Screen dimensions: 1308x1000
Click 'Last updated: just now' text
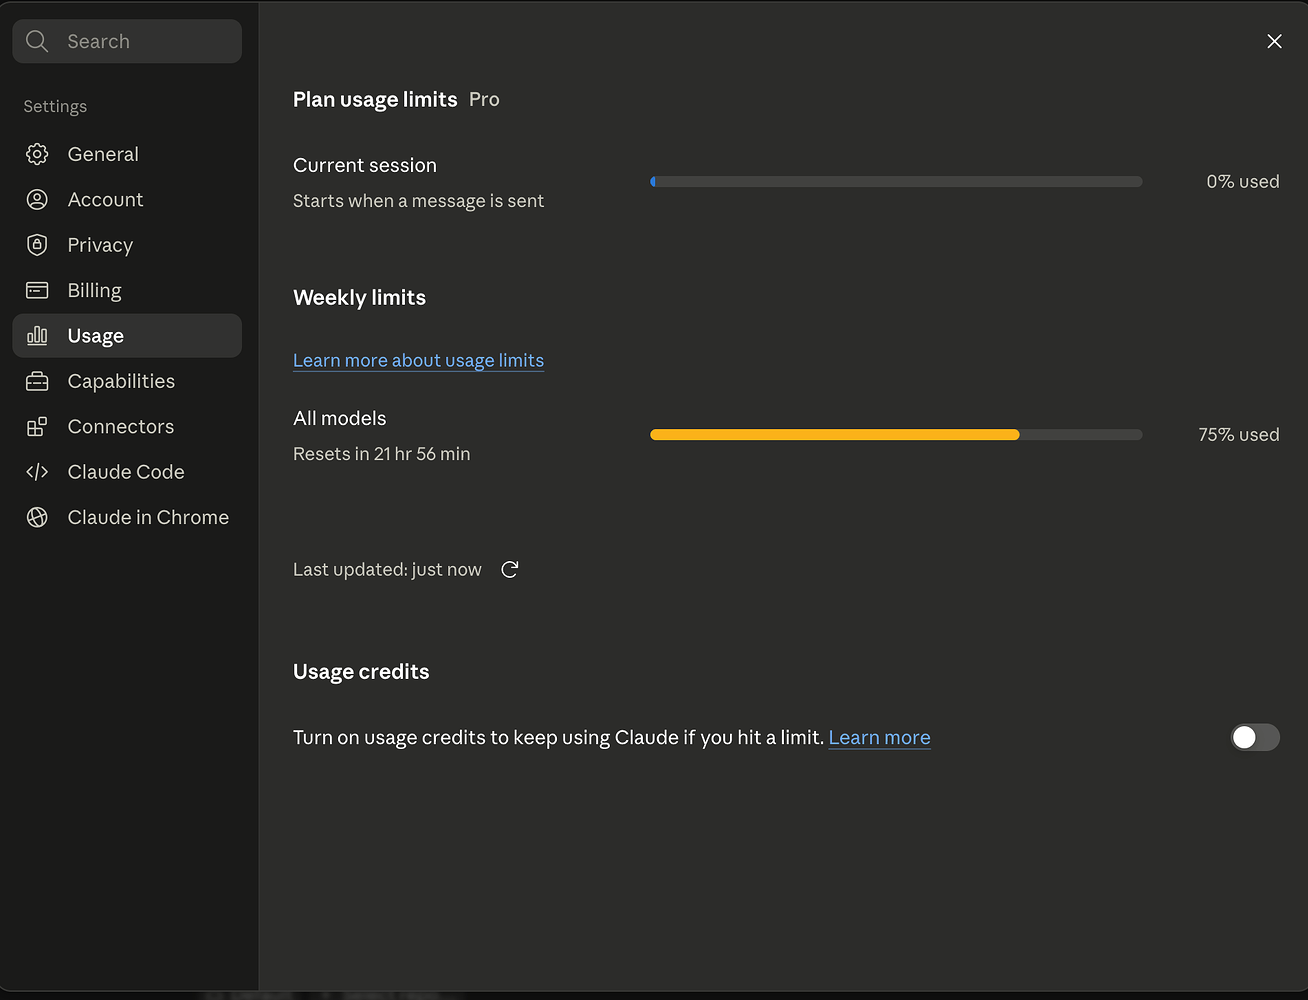[387, 569]
